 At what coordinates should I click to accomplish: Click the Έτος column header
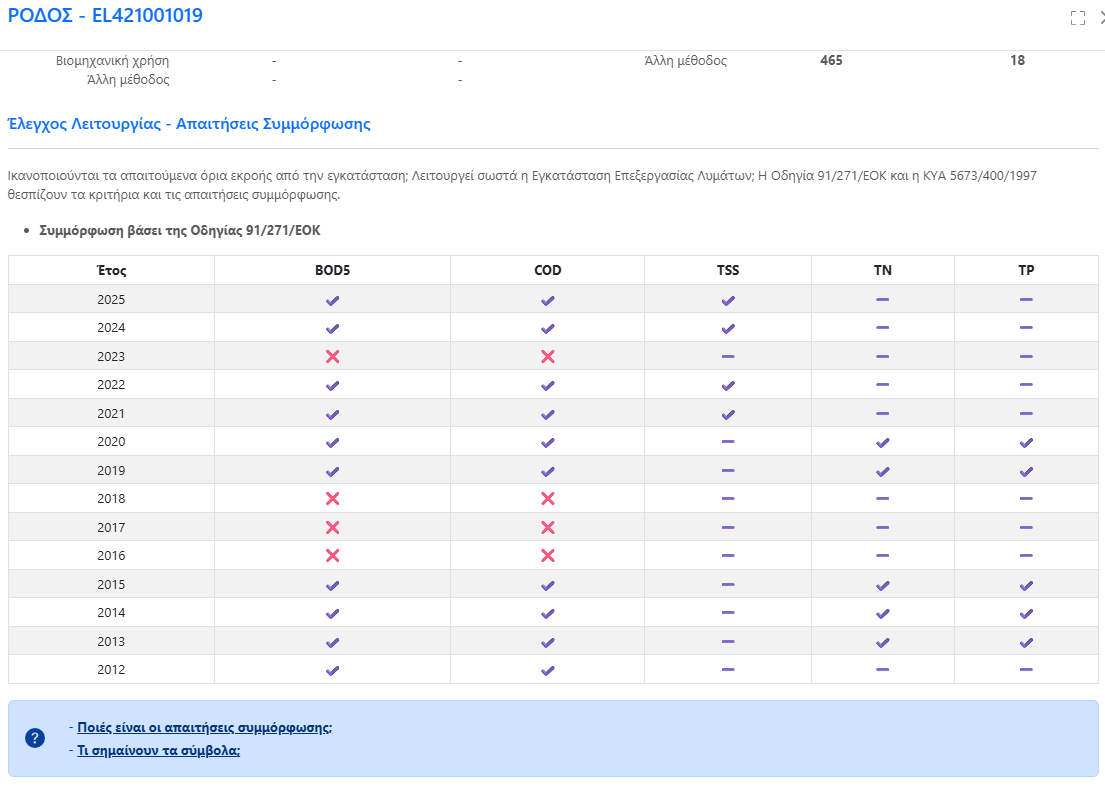[x=111, y=271]
